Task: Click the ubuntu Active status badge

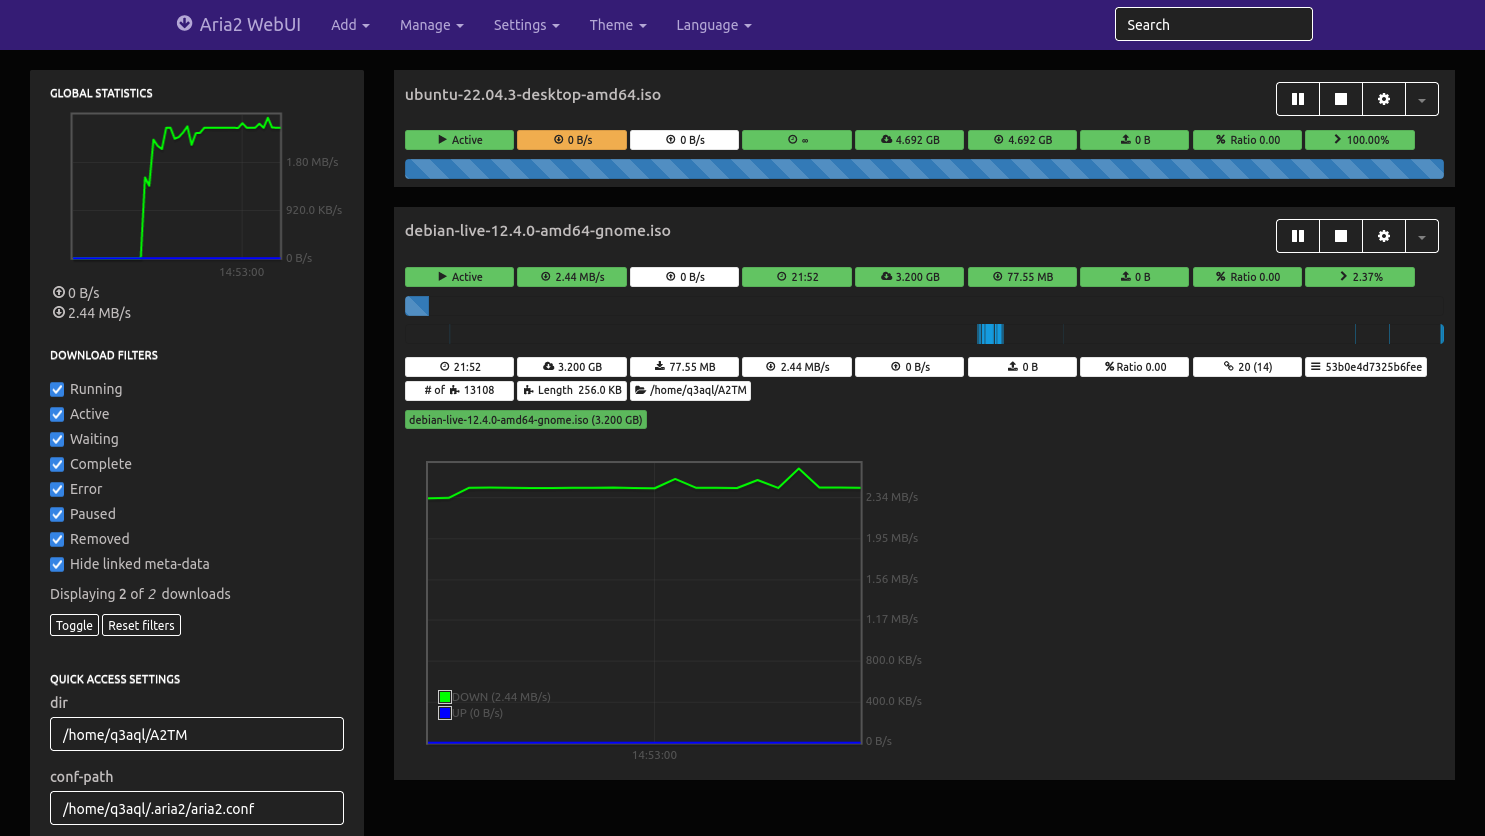Action: [x=459, y=140]
